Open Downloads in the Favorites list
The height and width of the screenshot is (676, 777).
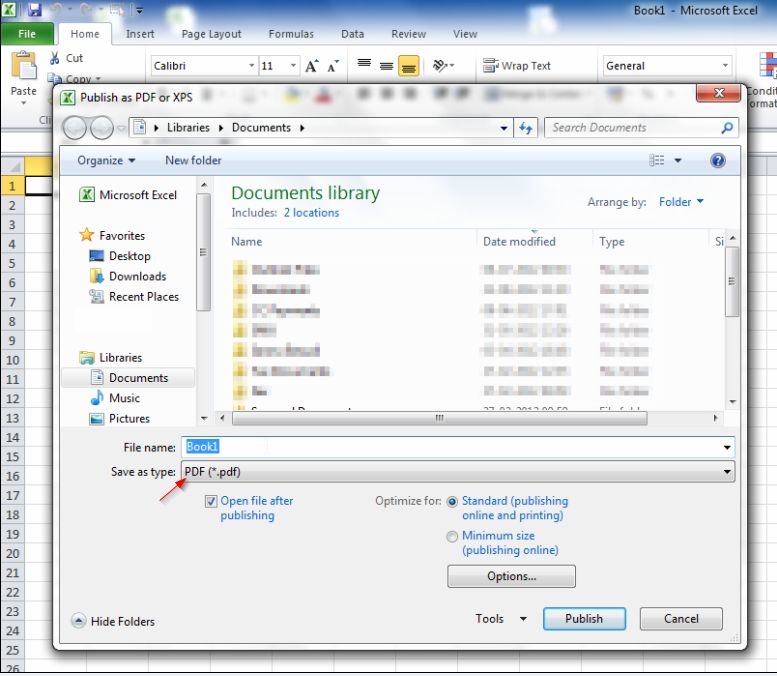click(128, 276)
